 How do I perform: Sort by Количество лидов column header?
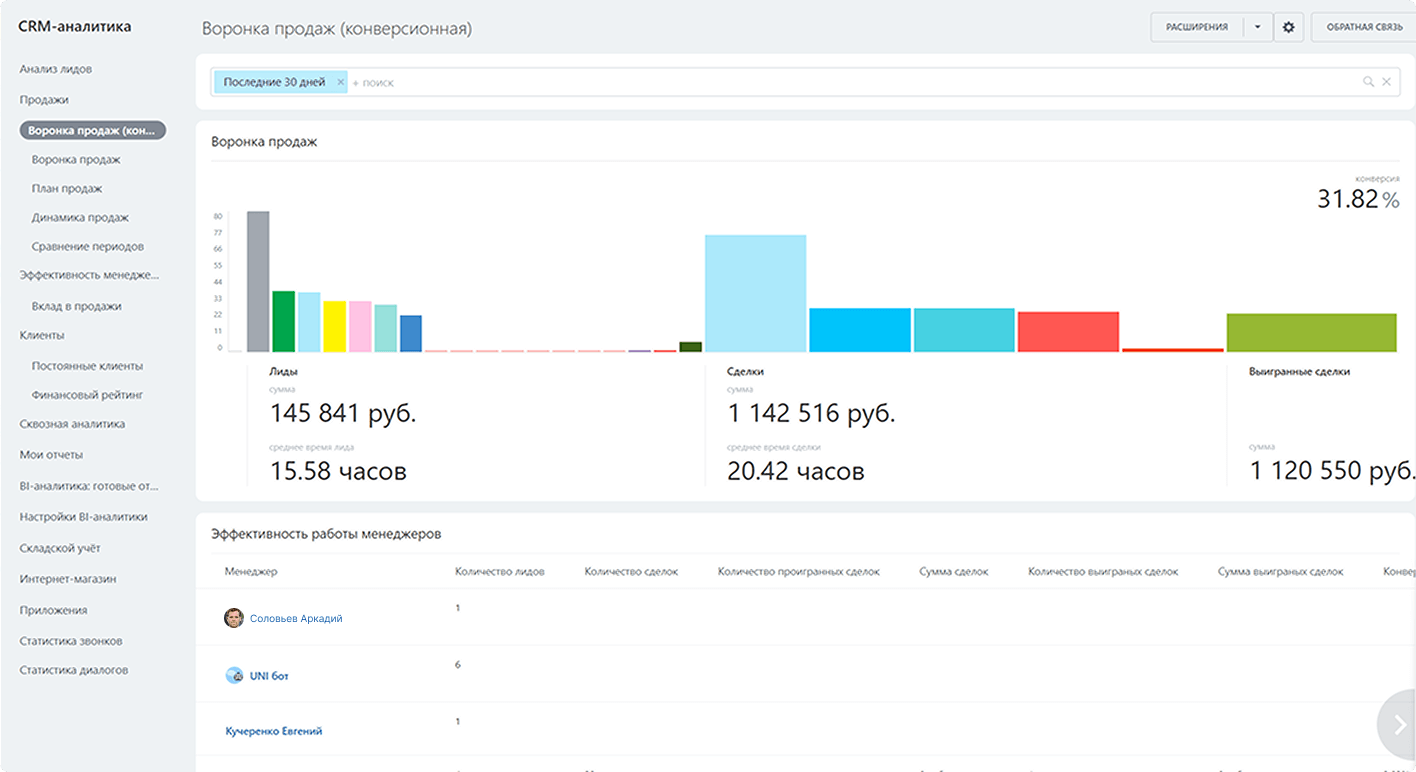pos(500,571)
